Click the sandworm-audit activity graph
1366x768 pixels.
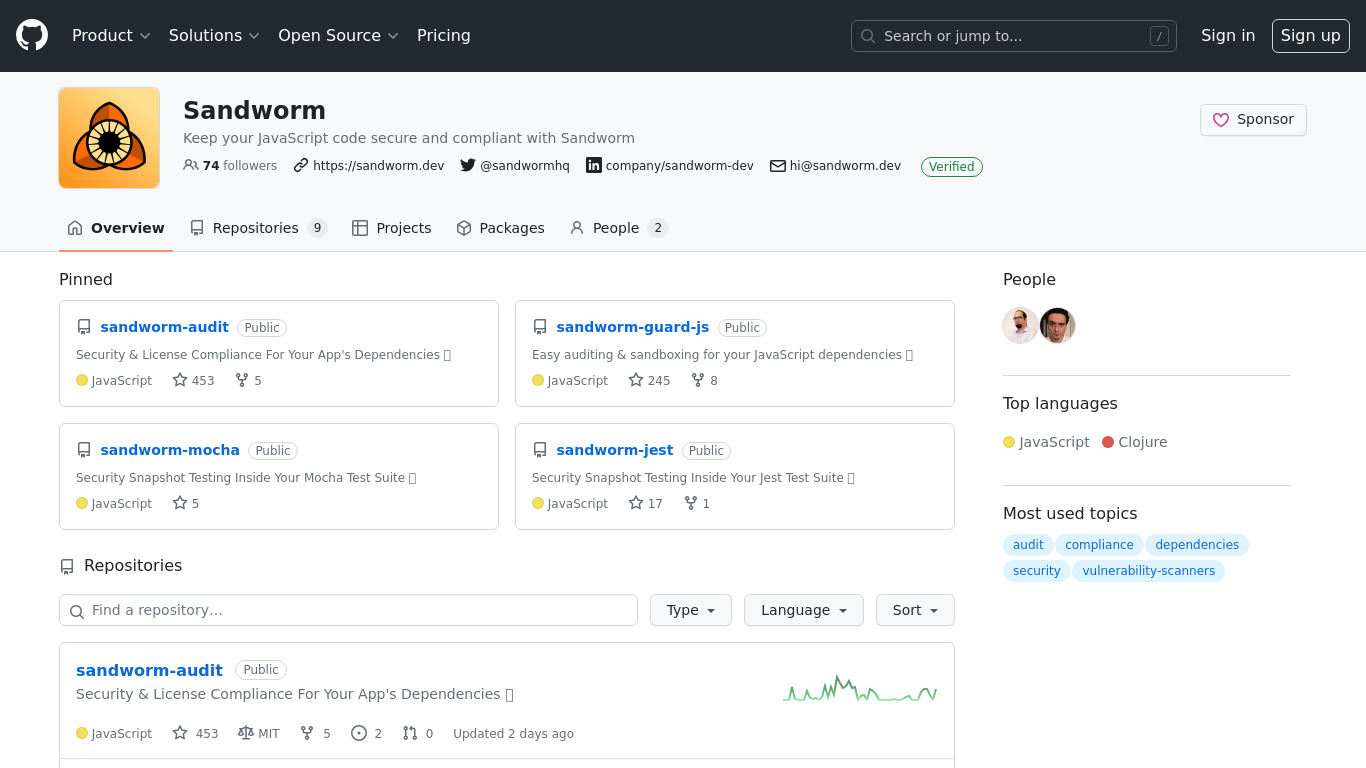click(860, 688)
